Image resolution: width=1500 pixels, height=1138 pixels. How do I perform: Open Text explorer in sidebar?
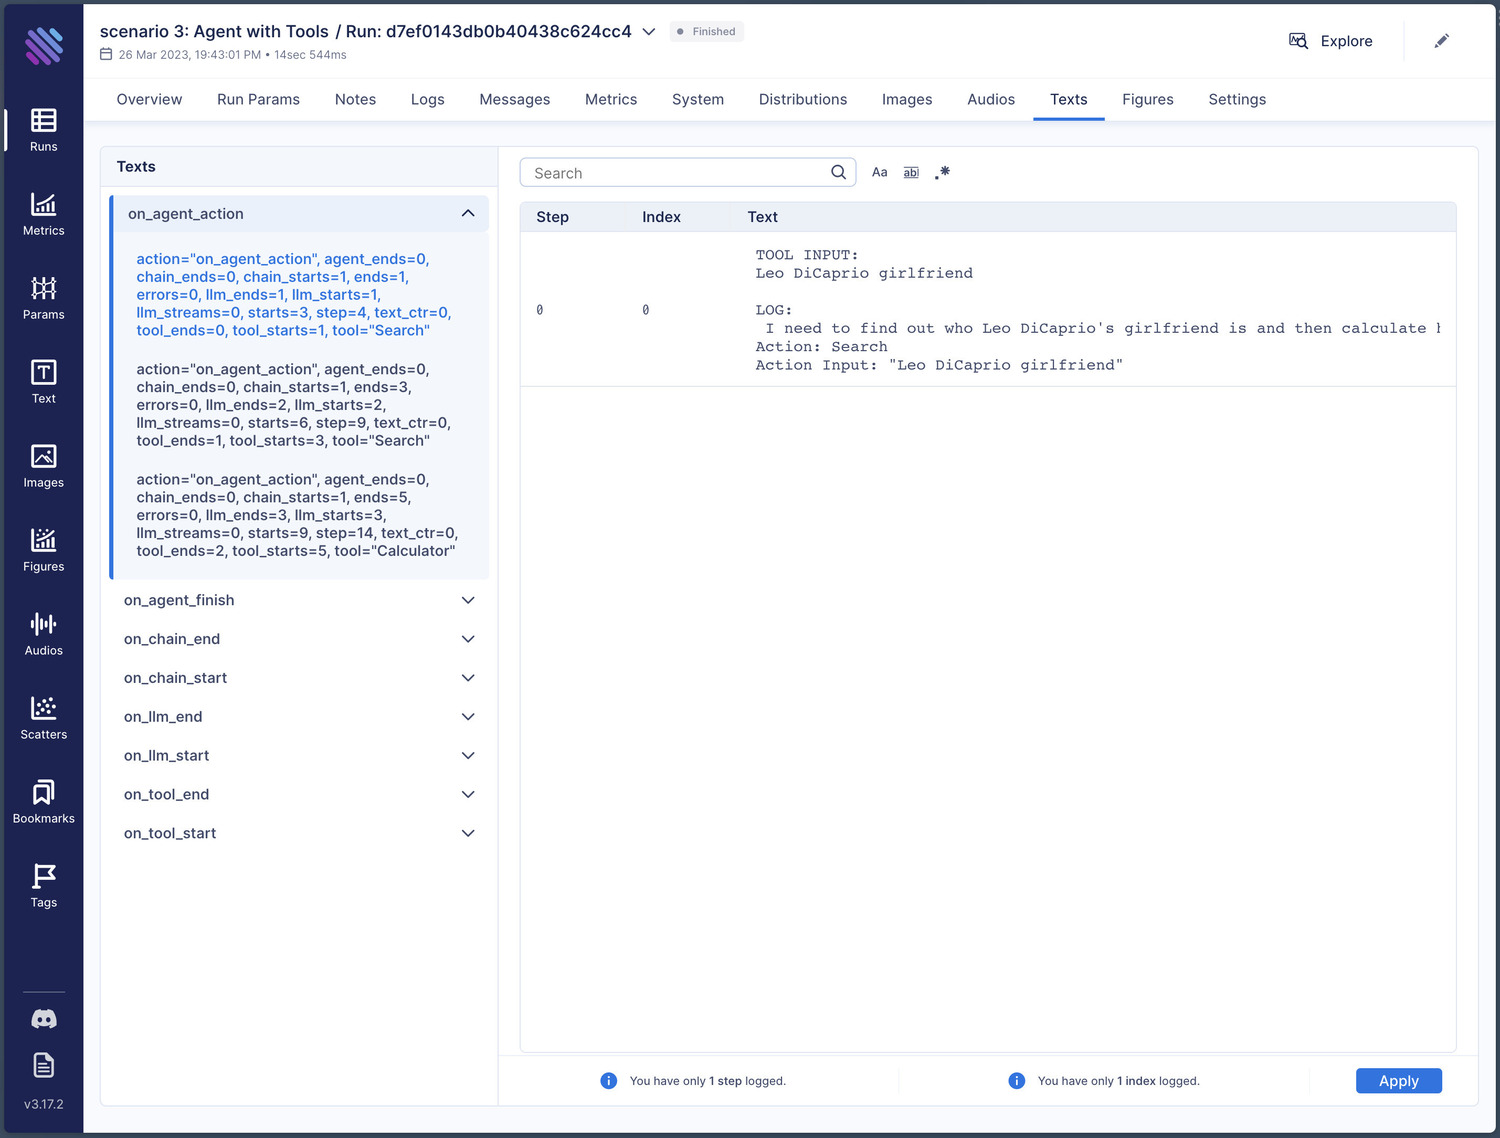pyautogui.click(x=44, y=382)
